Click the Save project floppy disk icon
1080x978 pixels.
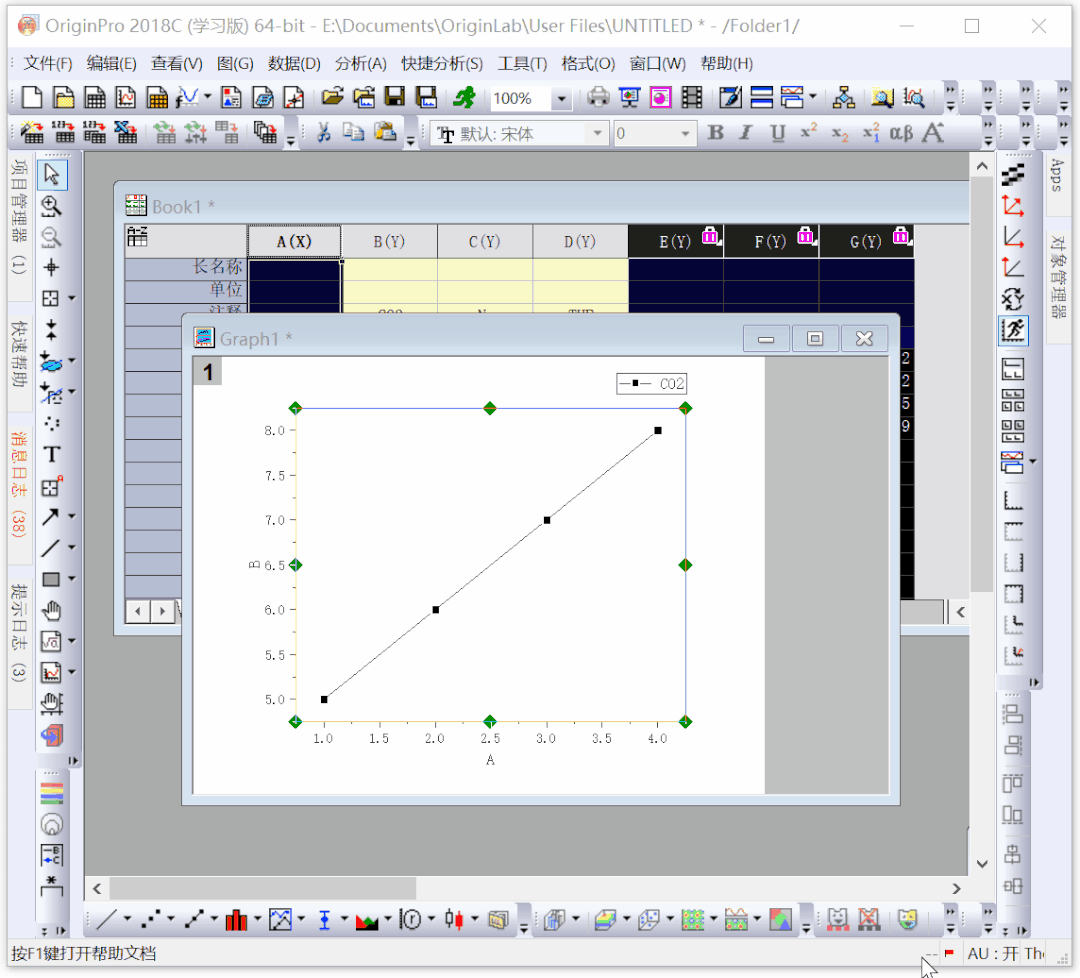(395, 97)
